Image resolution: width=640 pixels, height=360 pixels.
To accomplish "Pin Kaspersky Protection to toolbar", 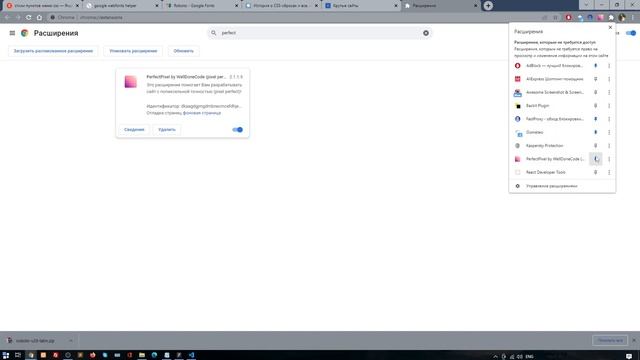I will tap(596, 146).
